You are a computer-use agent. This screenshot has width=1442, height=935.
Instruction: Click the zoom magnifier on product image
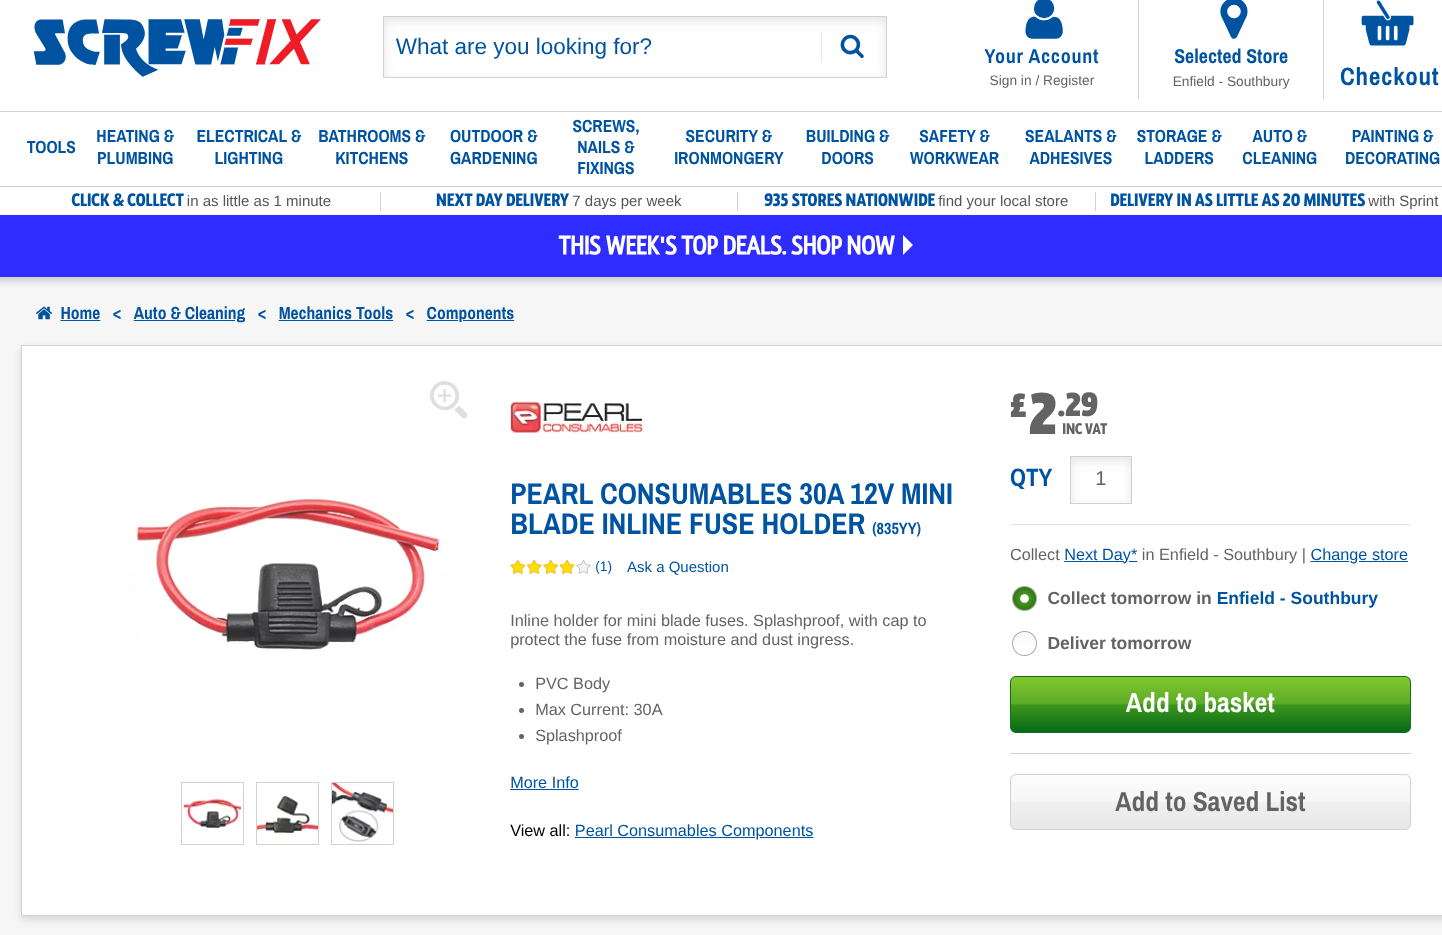tap(447, 399)
